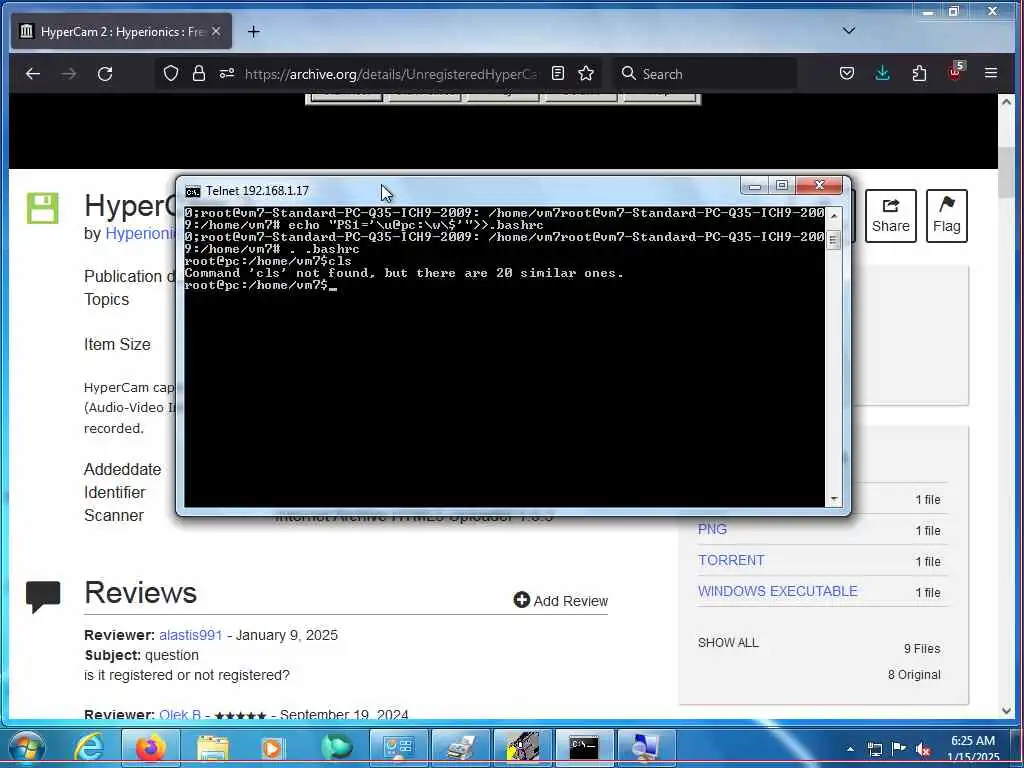
Task: Click Add Review link
Action: tap(560, 601)
